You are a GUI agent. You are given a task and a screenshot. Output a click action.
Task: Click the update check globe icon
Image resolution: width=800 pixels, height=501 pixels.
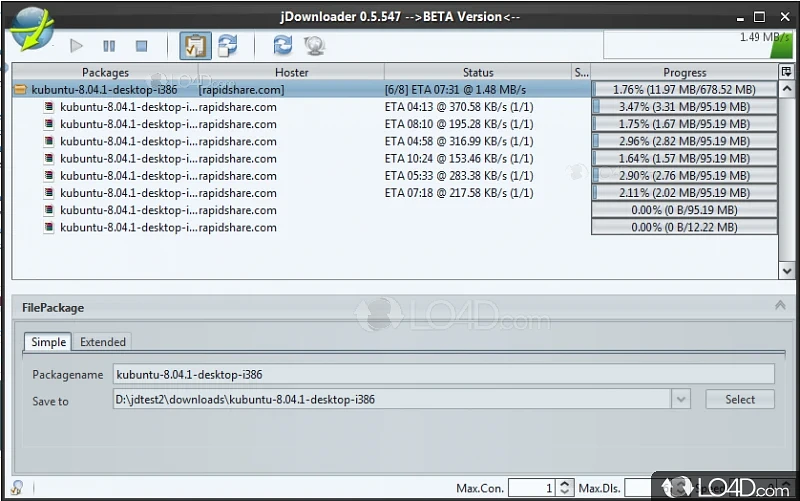tap(315, 45)
